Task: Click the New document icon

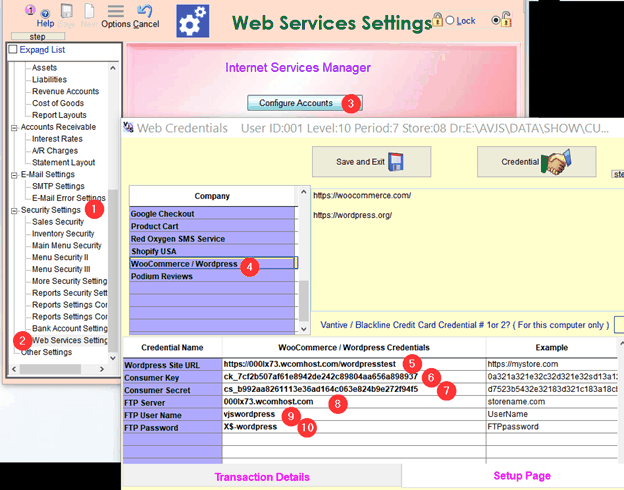Action: [x=89, y=11]
